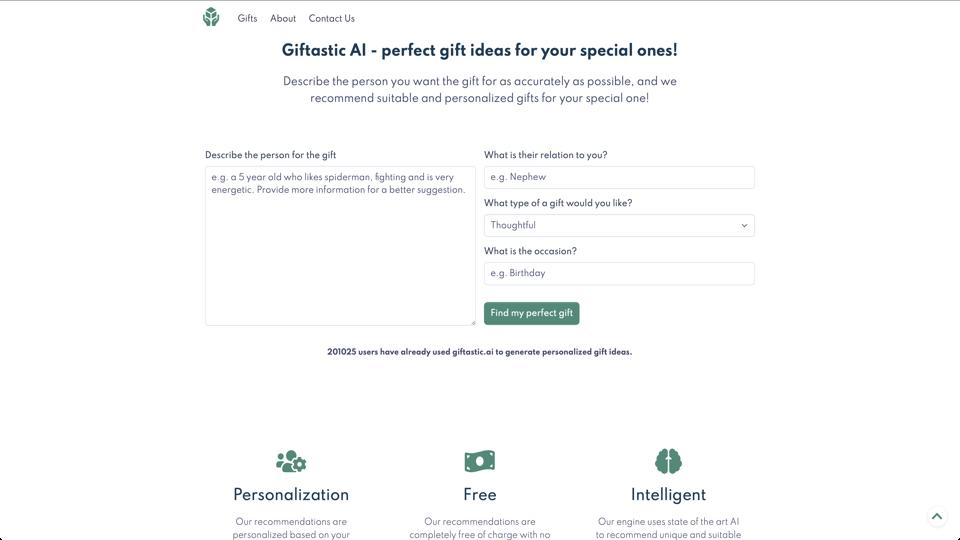Click the Intelligent brain icon
The image size is (960, 540).
[x=668, y=461]
